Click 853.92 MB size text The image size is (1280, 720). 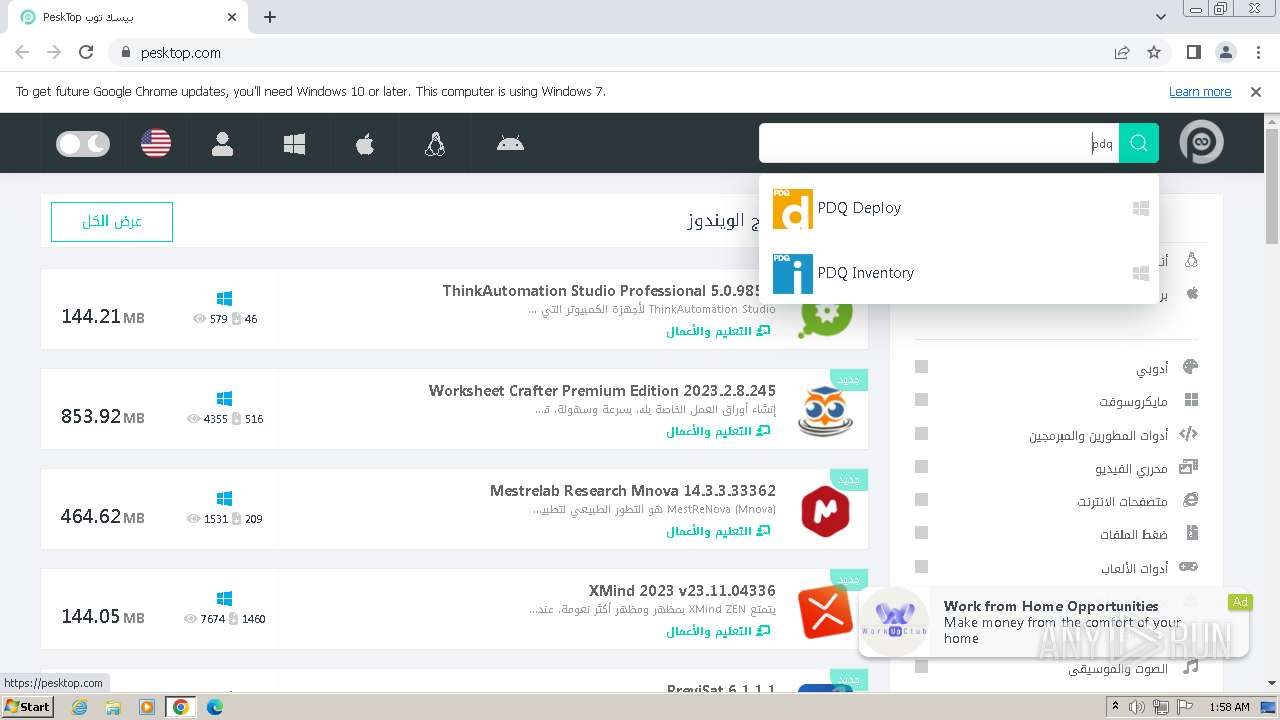click(103, 417)
